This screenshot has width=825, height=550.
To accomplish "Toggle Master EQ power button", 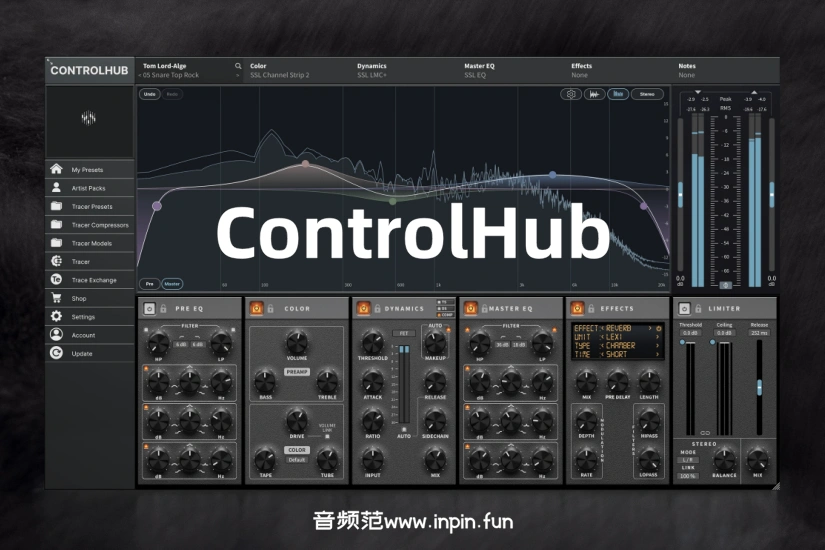I will click(x=470, y=308).
